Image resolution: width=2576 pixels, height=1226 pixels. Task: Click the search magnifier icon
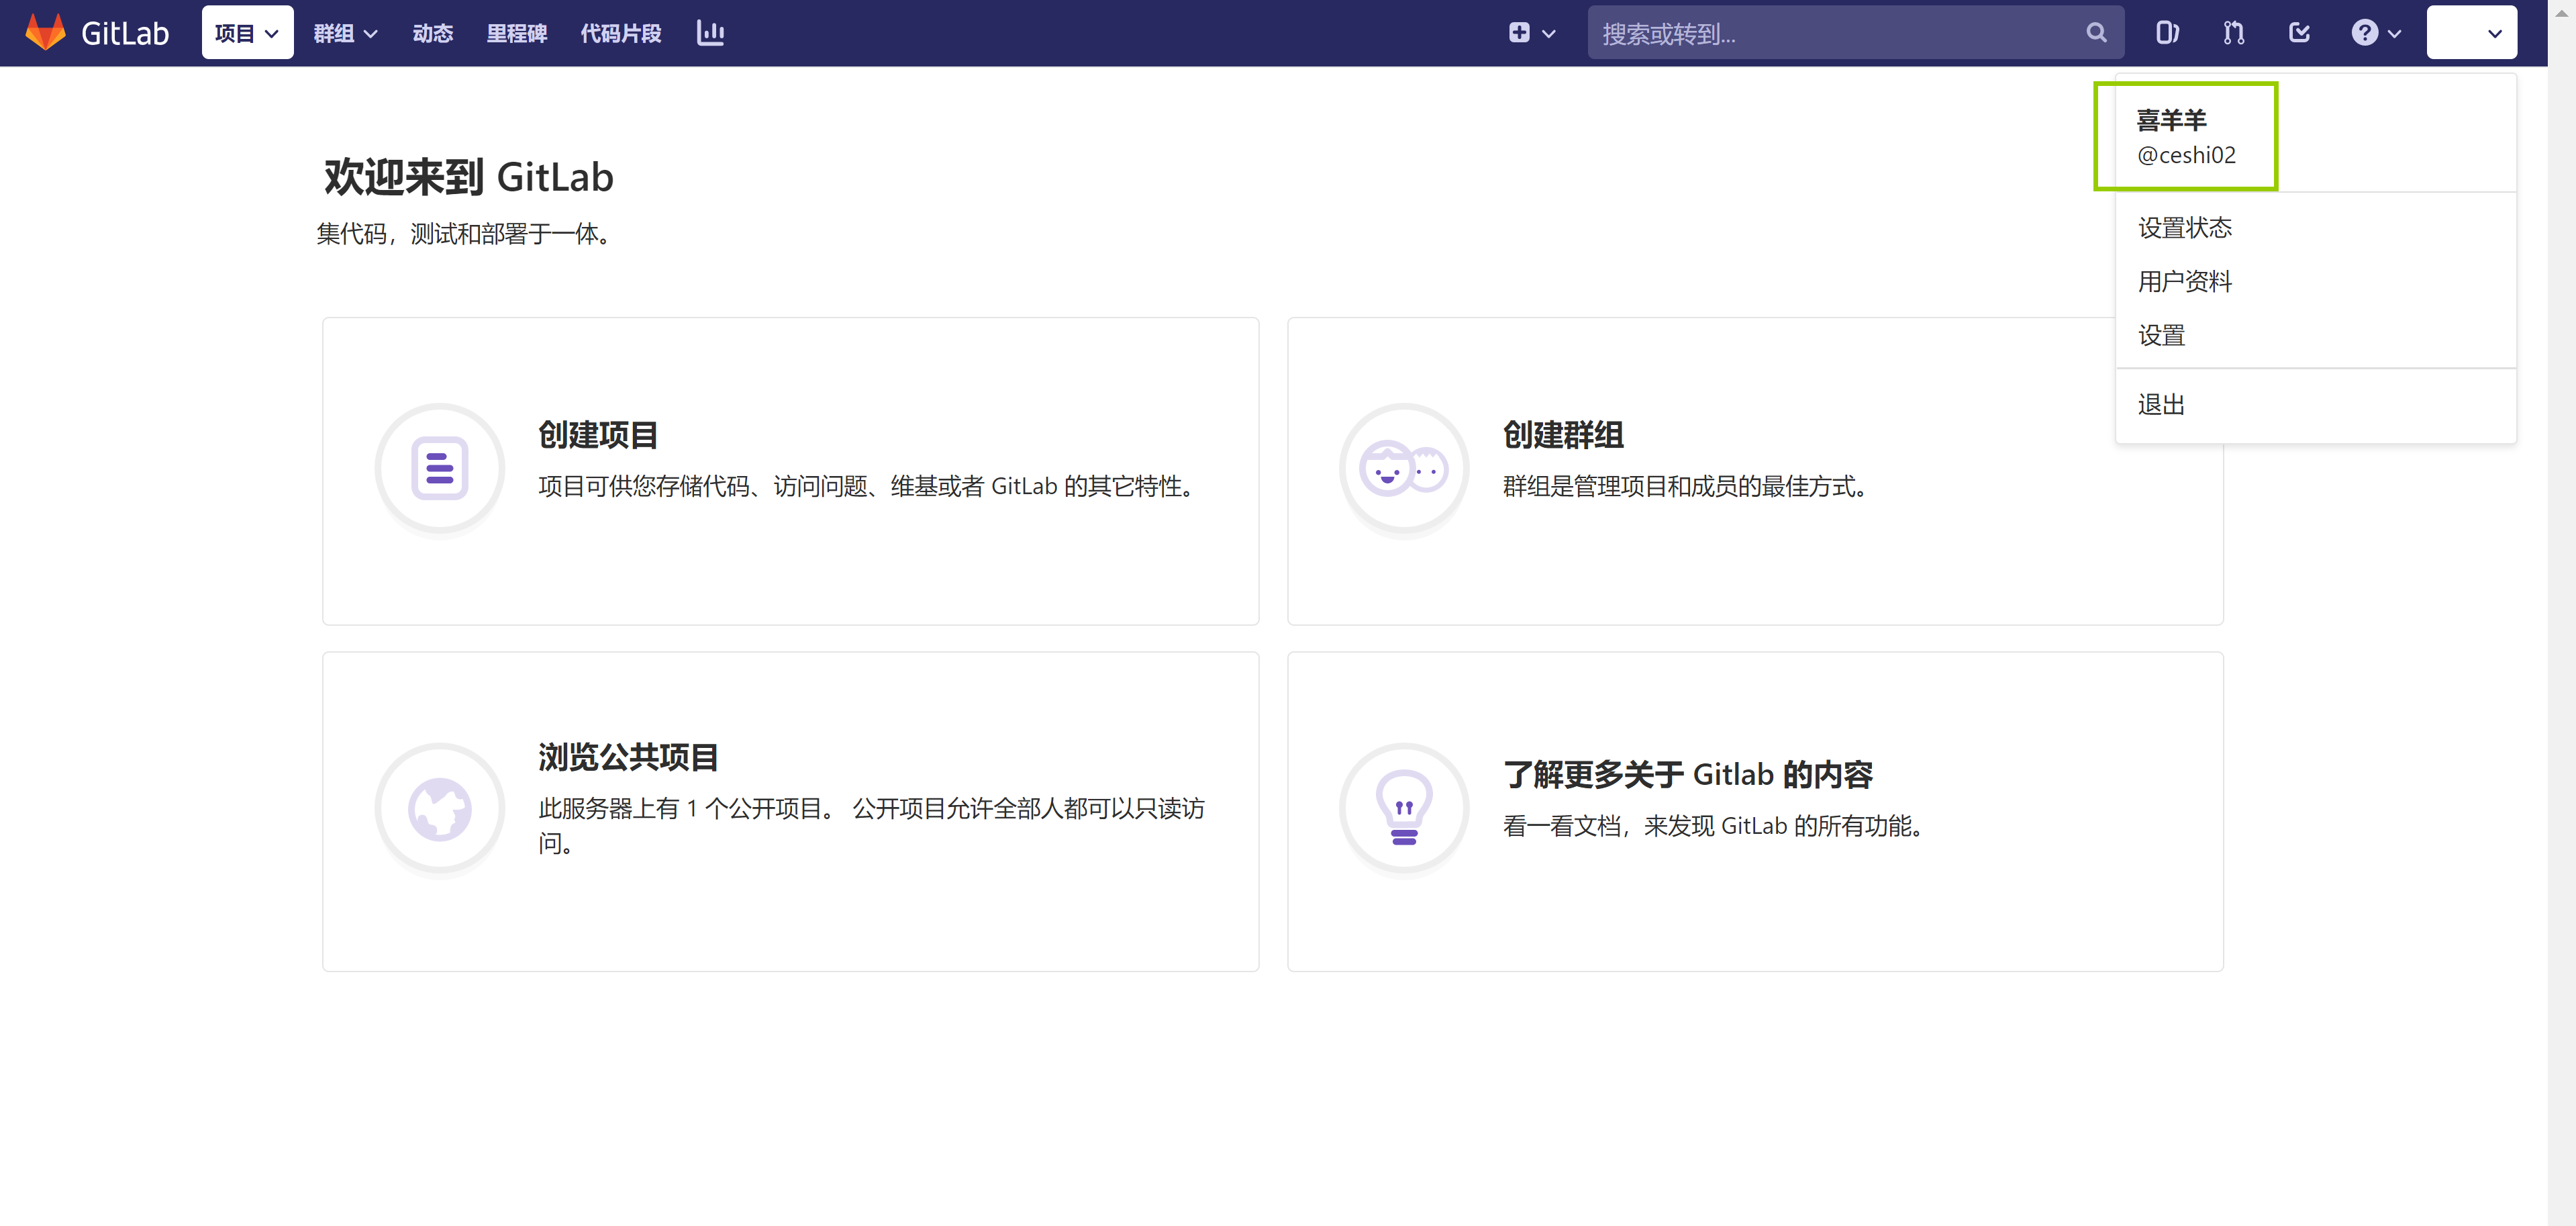point(2097,33)
